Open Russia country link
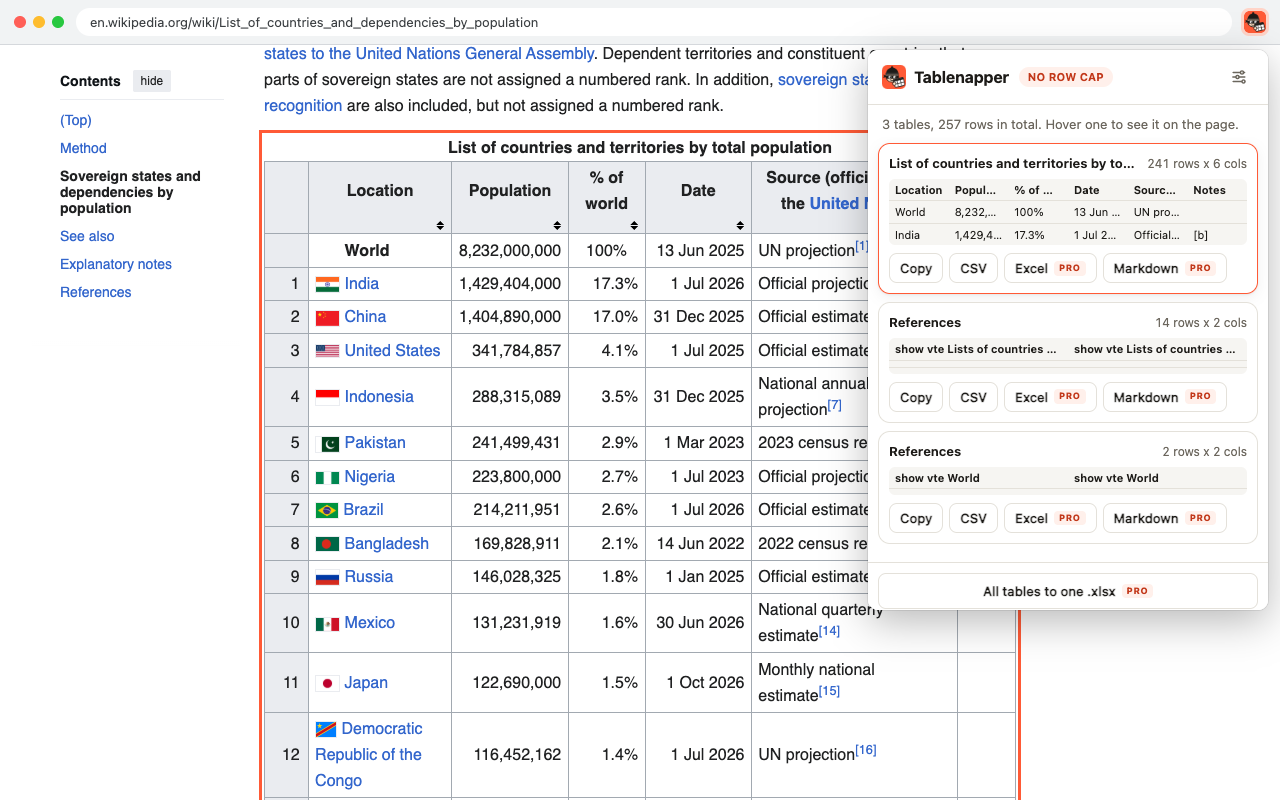This screenshot has height=800, width=1280. (x=369, y=577)
